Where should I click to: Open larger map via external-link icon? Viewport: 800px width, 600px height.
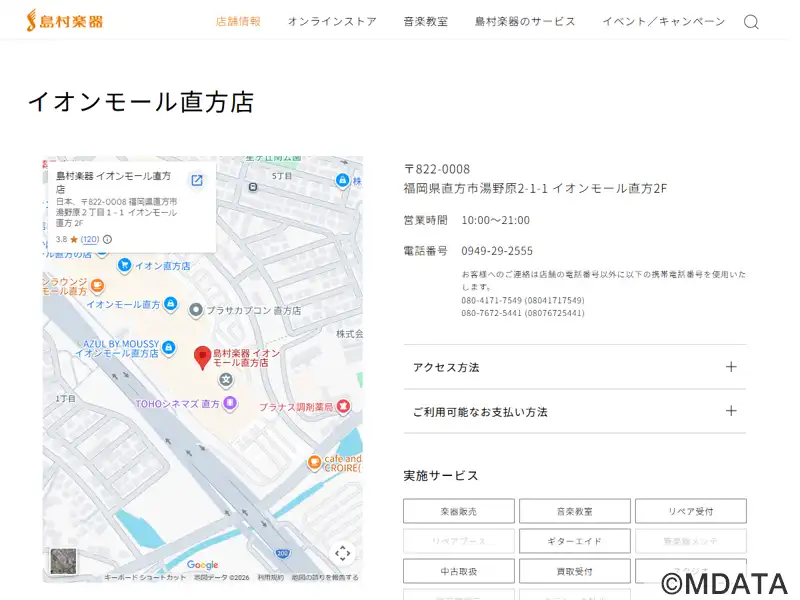(197, 180)
